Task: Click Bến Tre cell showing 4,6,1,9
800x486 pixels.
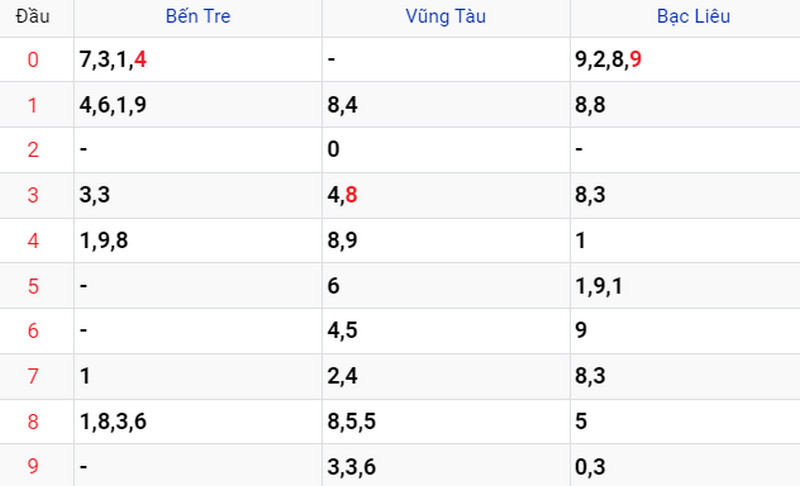Action: [x=198, y=105]
